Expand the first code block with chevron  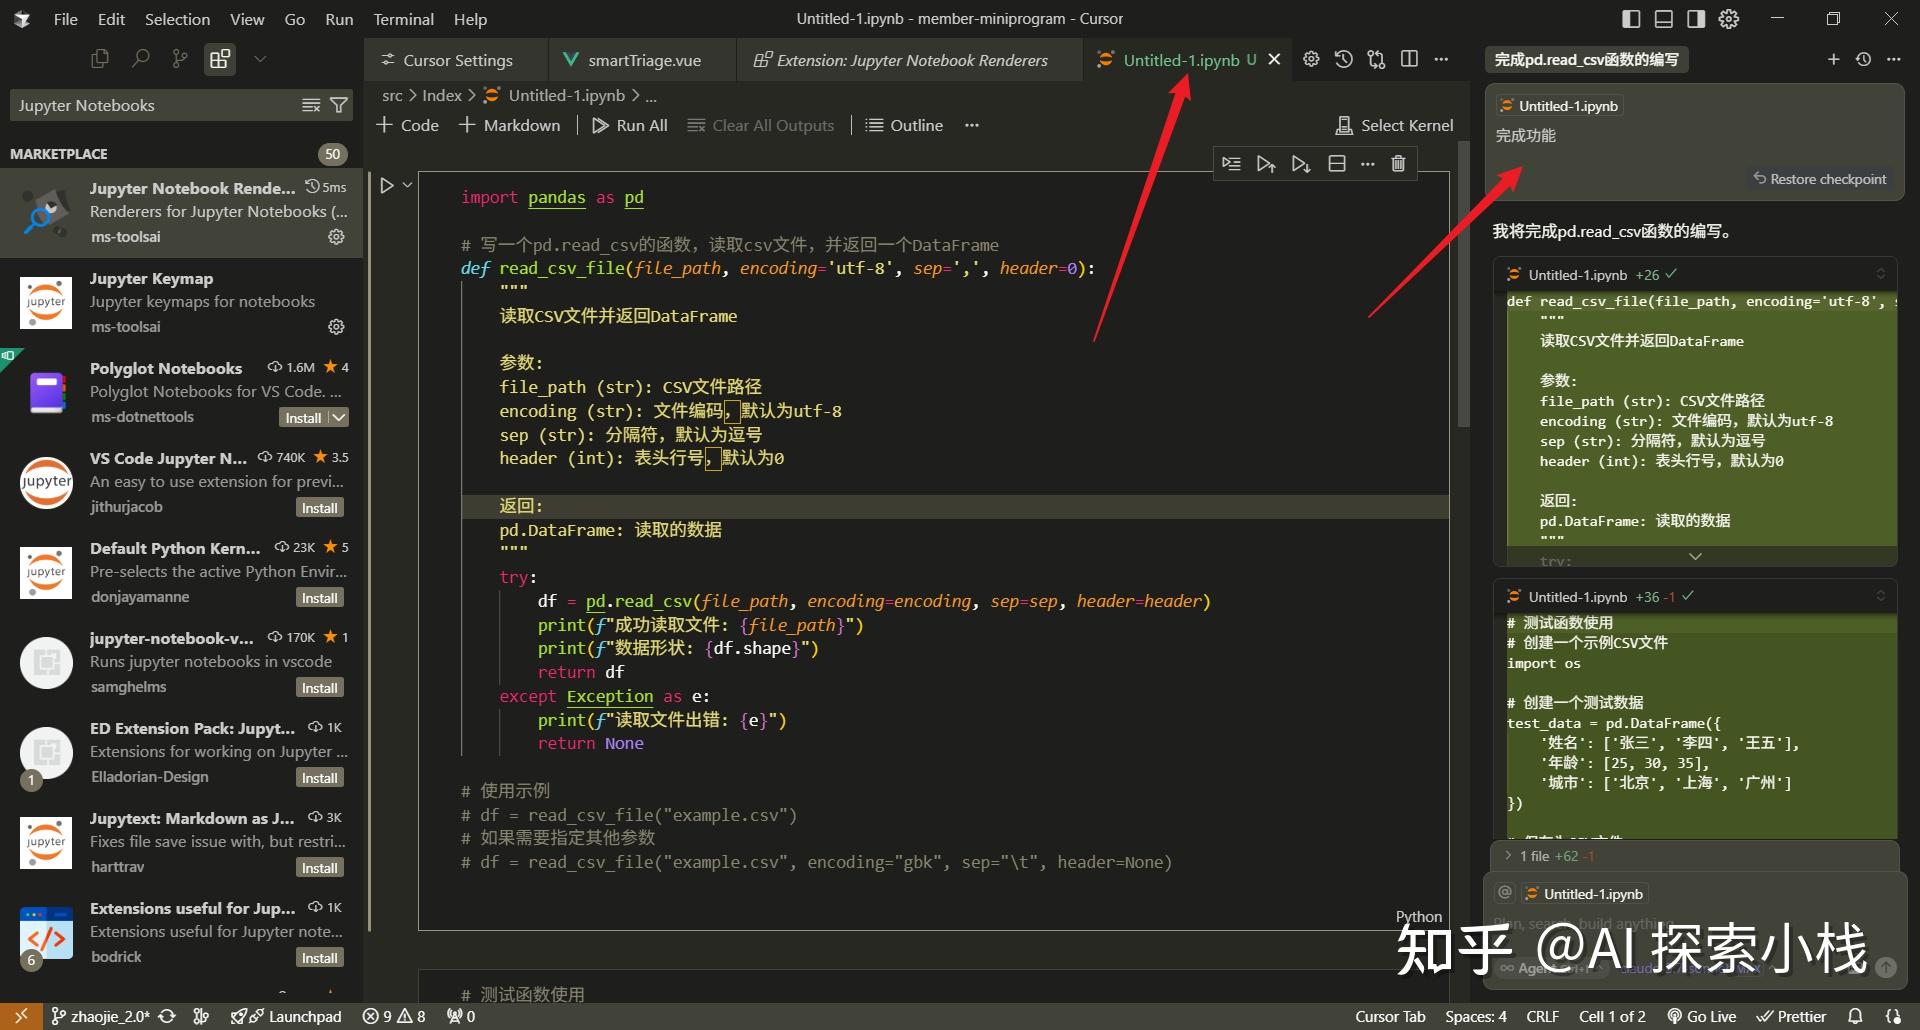1695,556
